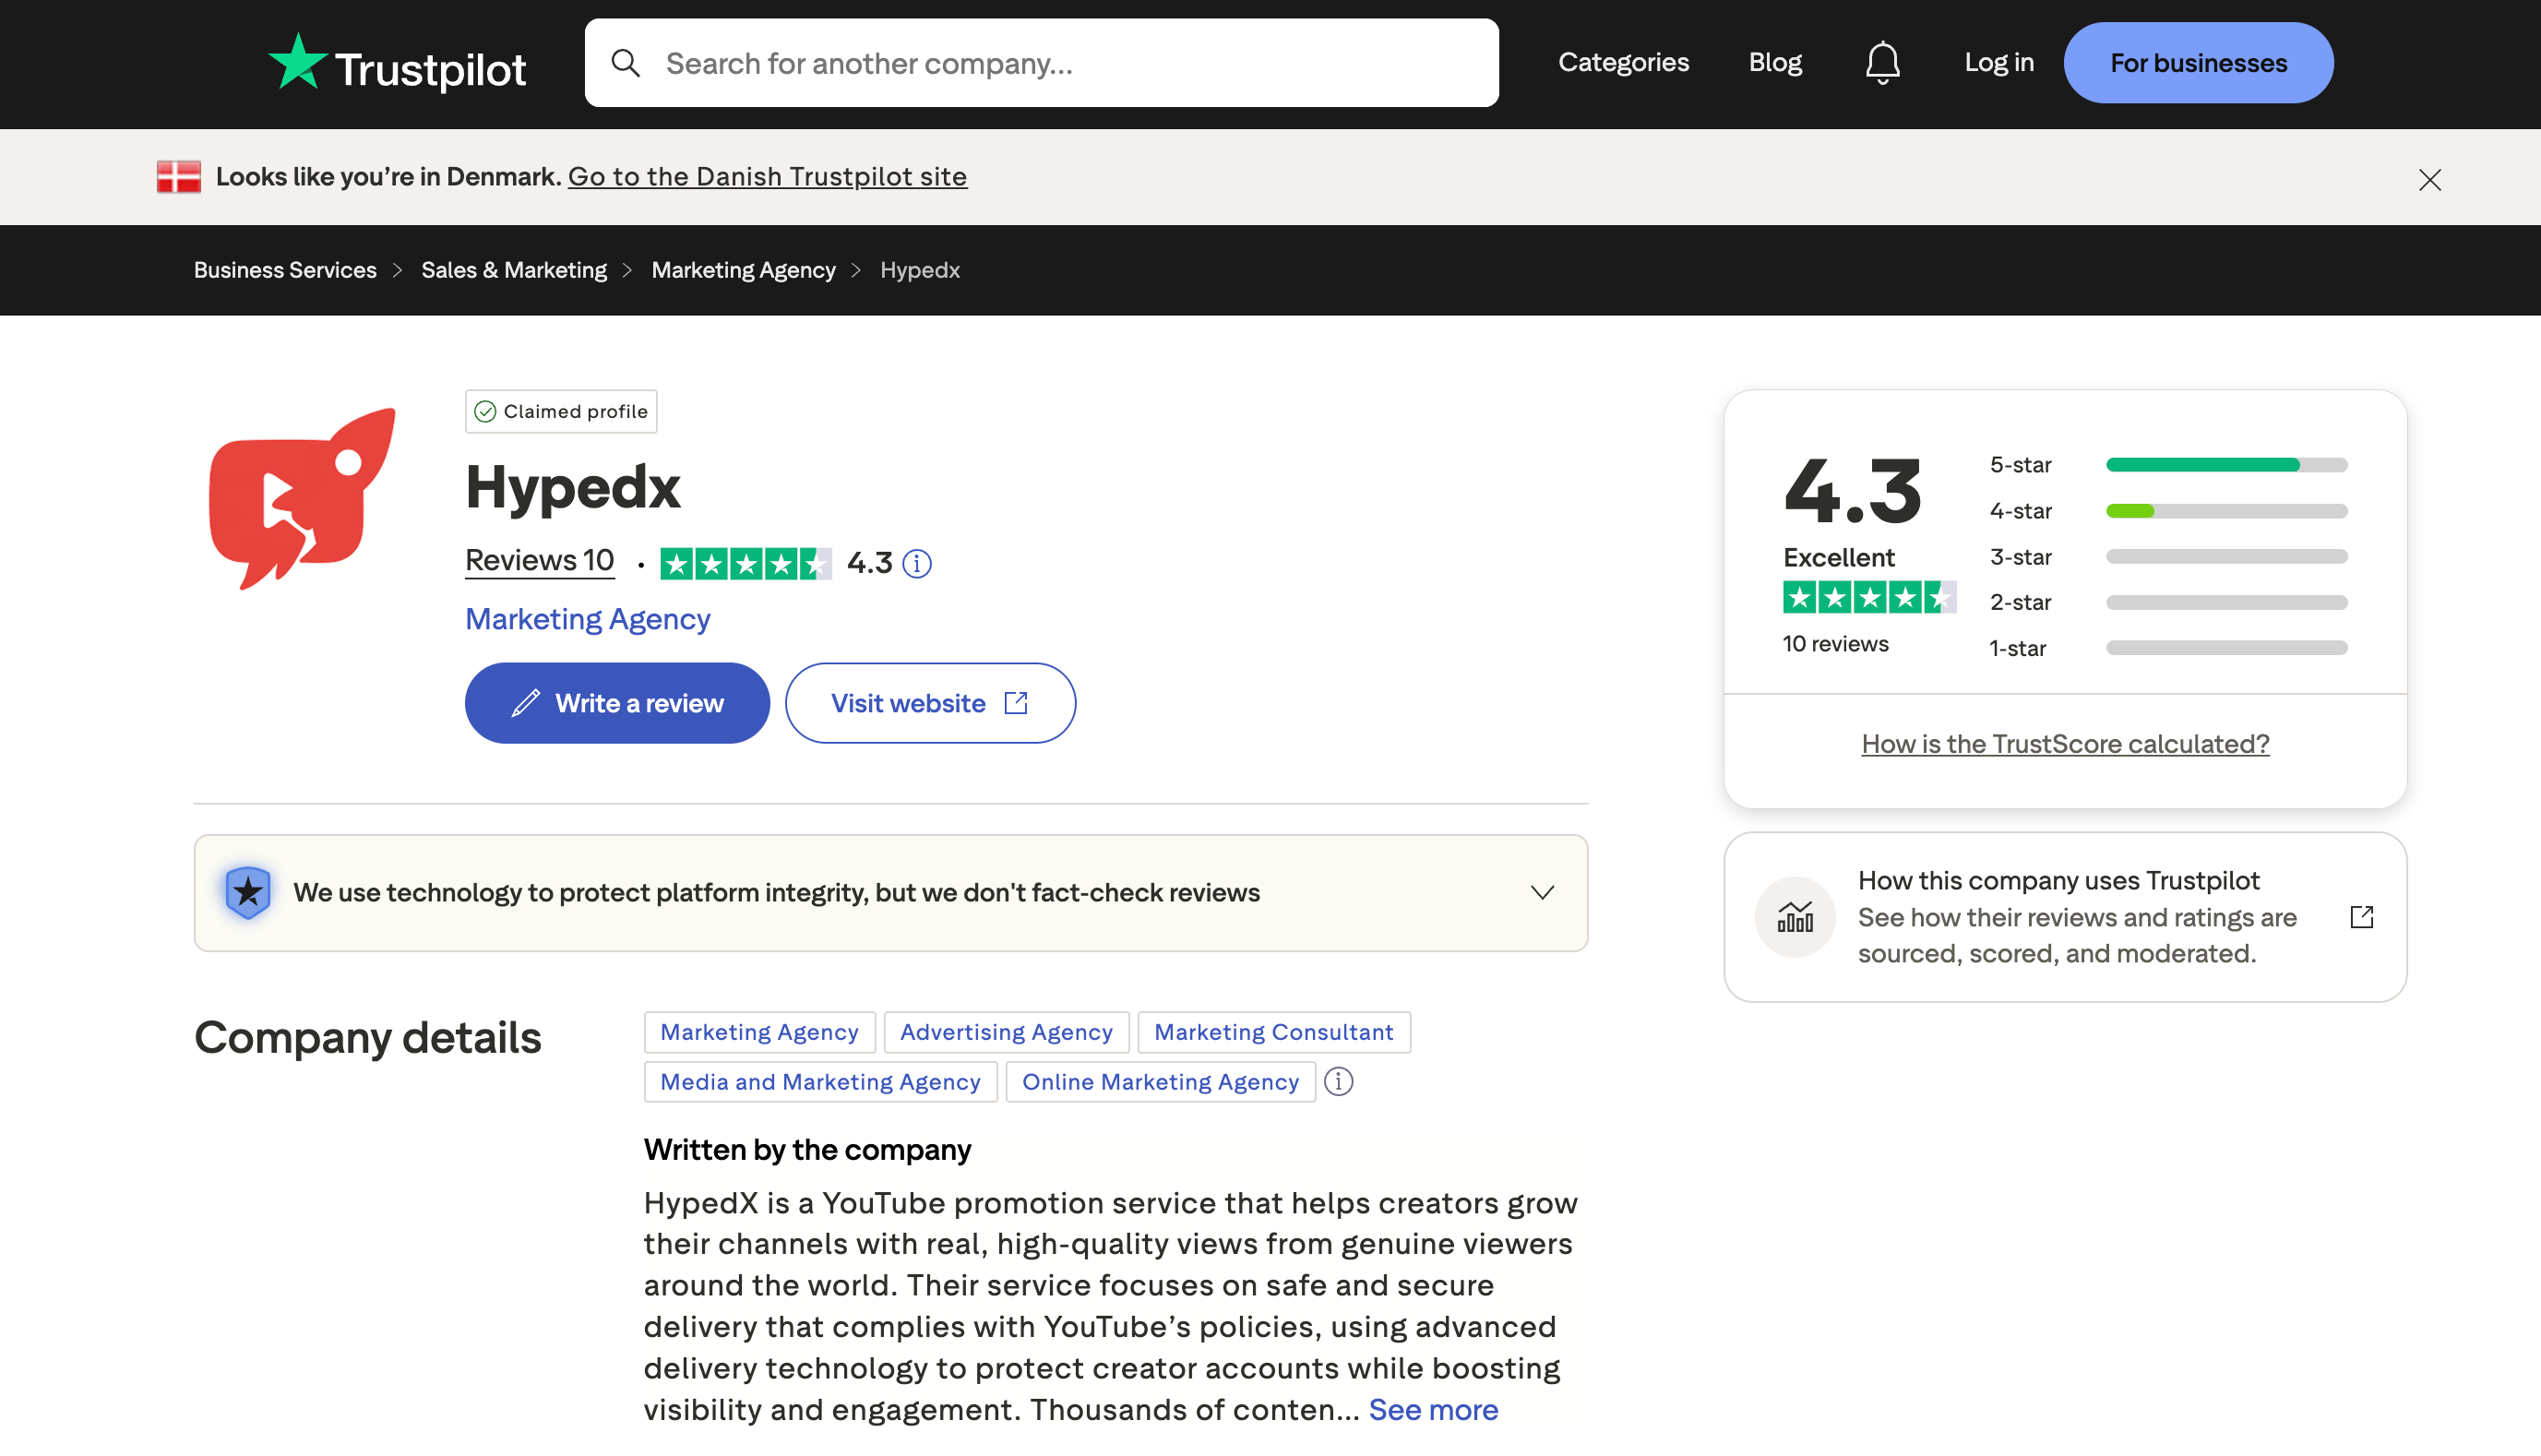The width and height of the screenshot is (2541, 1456).
Task: Dismiss the Denmark location banner
Action: tap(2429, 180)
